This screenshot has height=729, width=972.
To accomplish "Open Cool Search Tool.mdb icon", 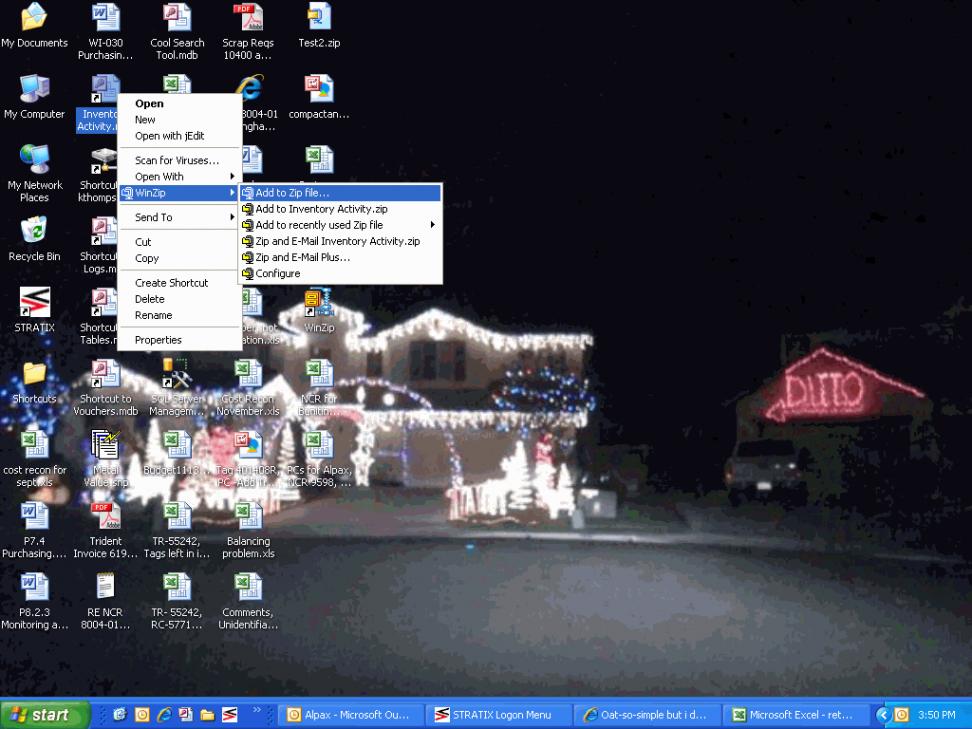I will point(177,20).
